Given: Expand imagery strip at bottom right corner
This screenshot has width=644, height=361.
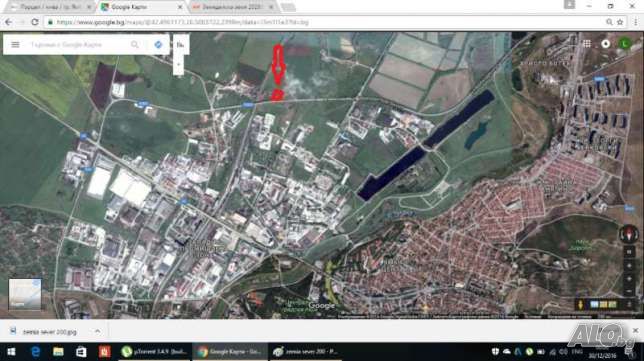Looking at the screenshot, I should click(x=629, y=304).
